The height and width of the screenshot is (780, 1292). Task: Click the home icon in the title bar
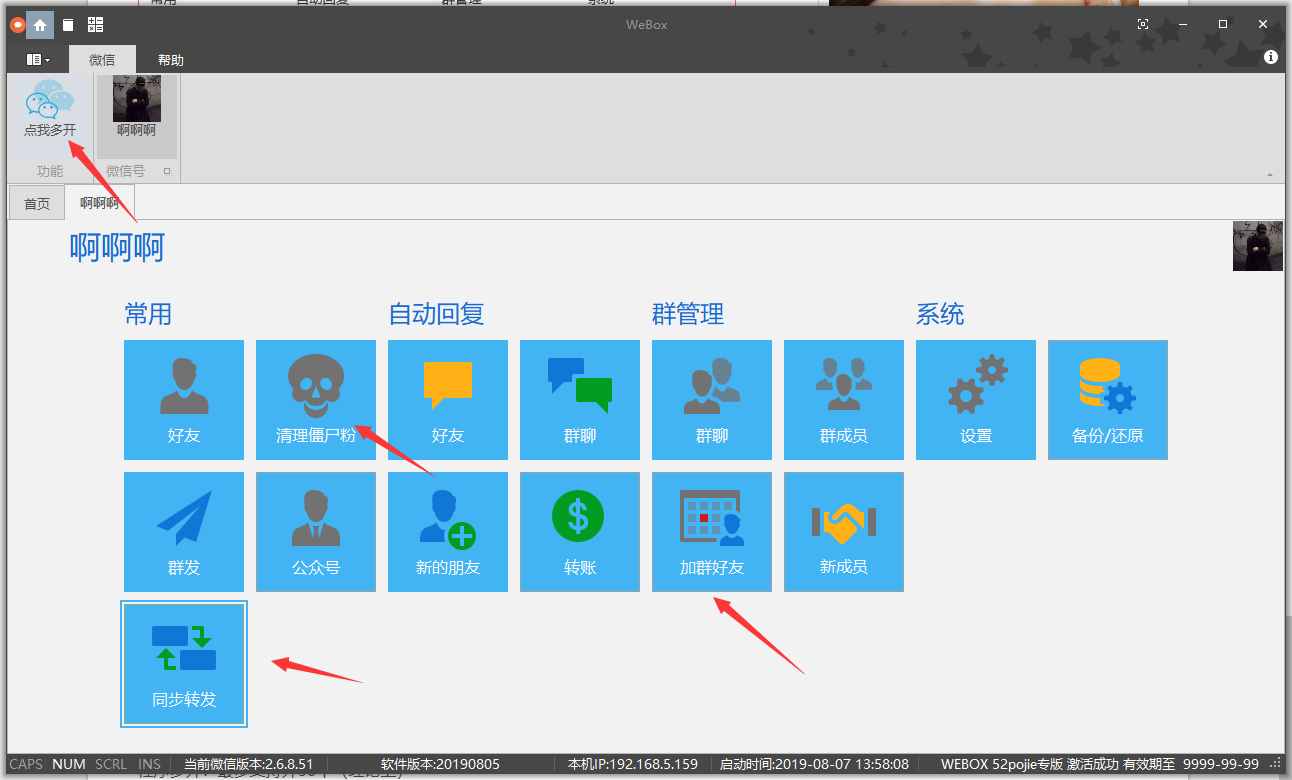pos(40,25)
